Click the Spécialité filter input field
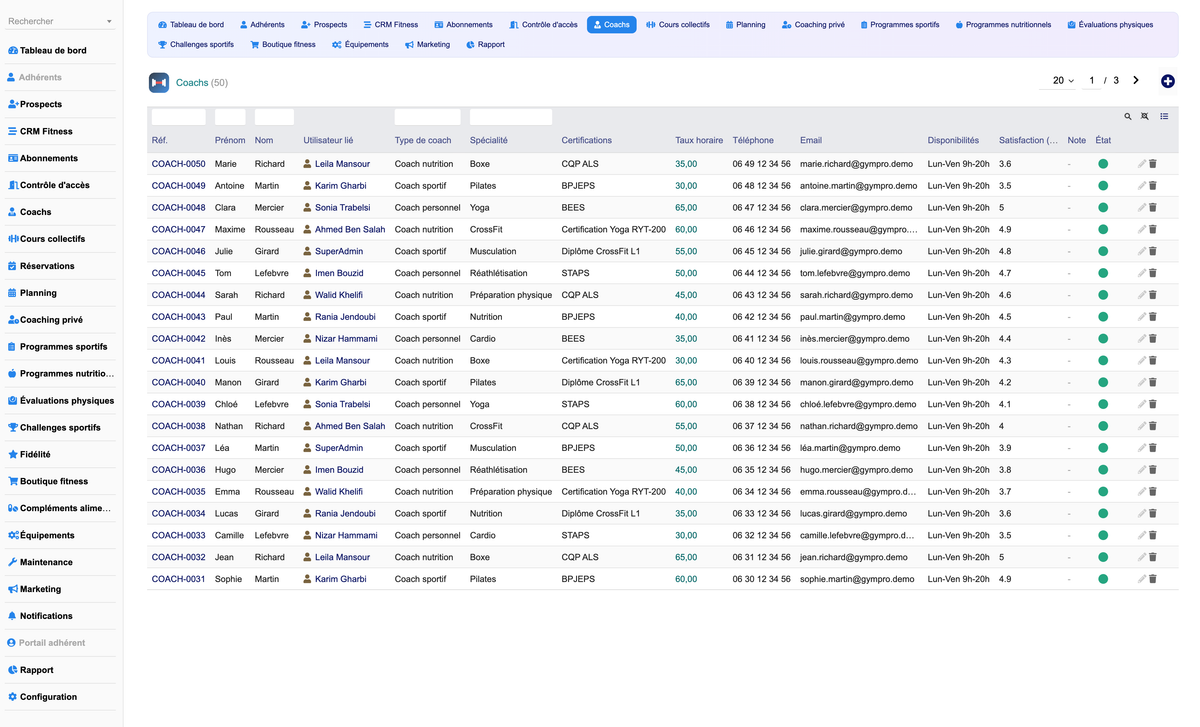The image size is (1200, 727). tap(511, 117)
